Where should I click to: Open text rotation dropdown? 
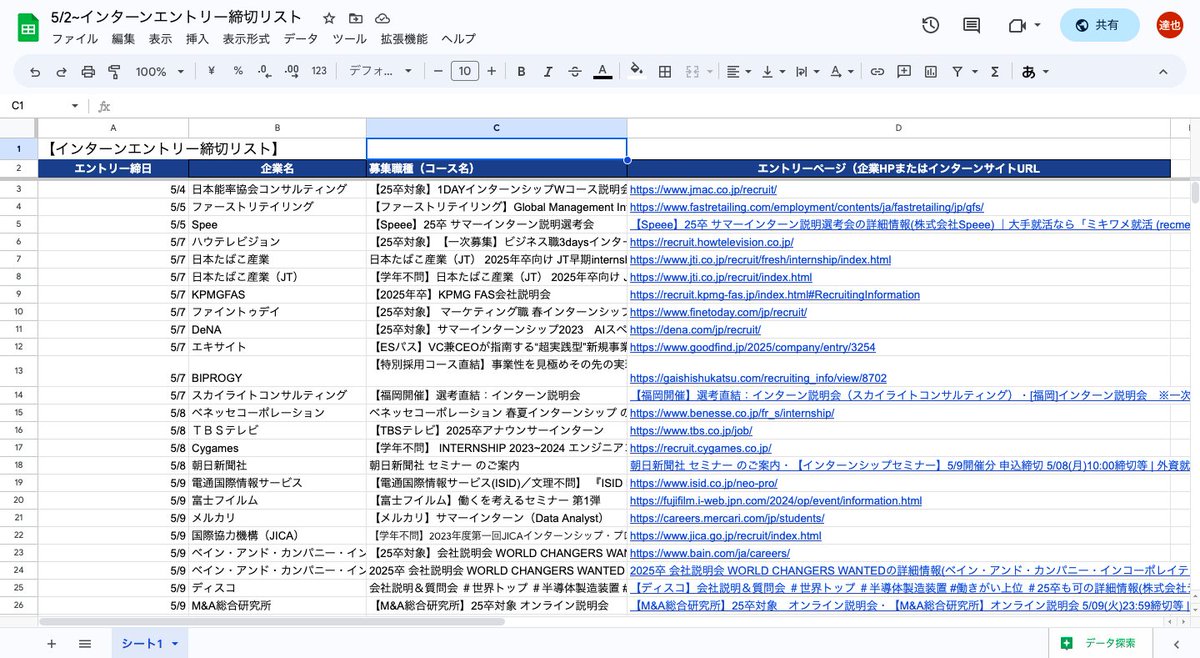[x=842, y=71]
